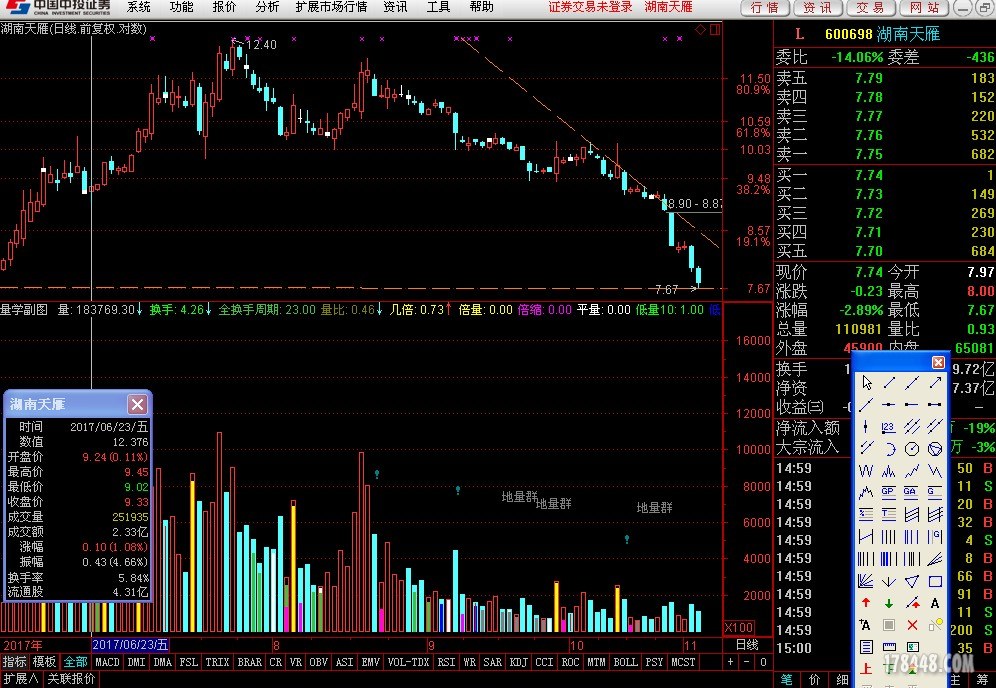The image size is (996, 688).
Task: Open the 工具 menu
Action: point(438,7)
